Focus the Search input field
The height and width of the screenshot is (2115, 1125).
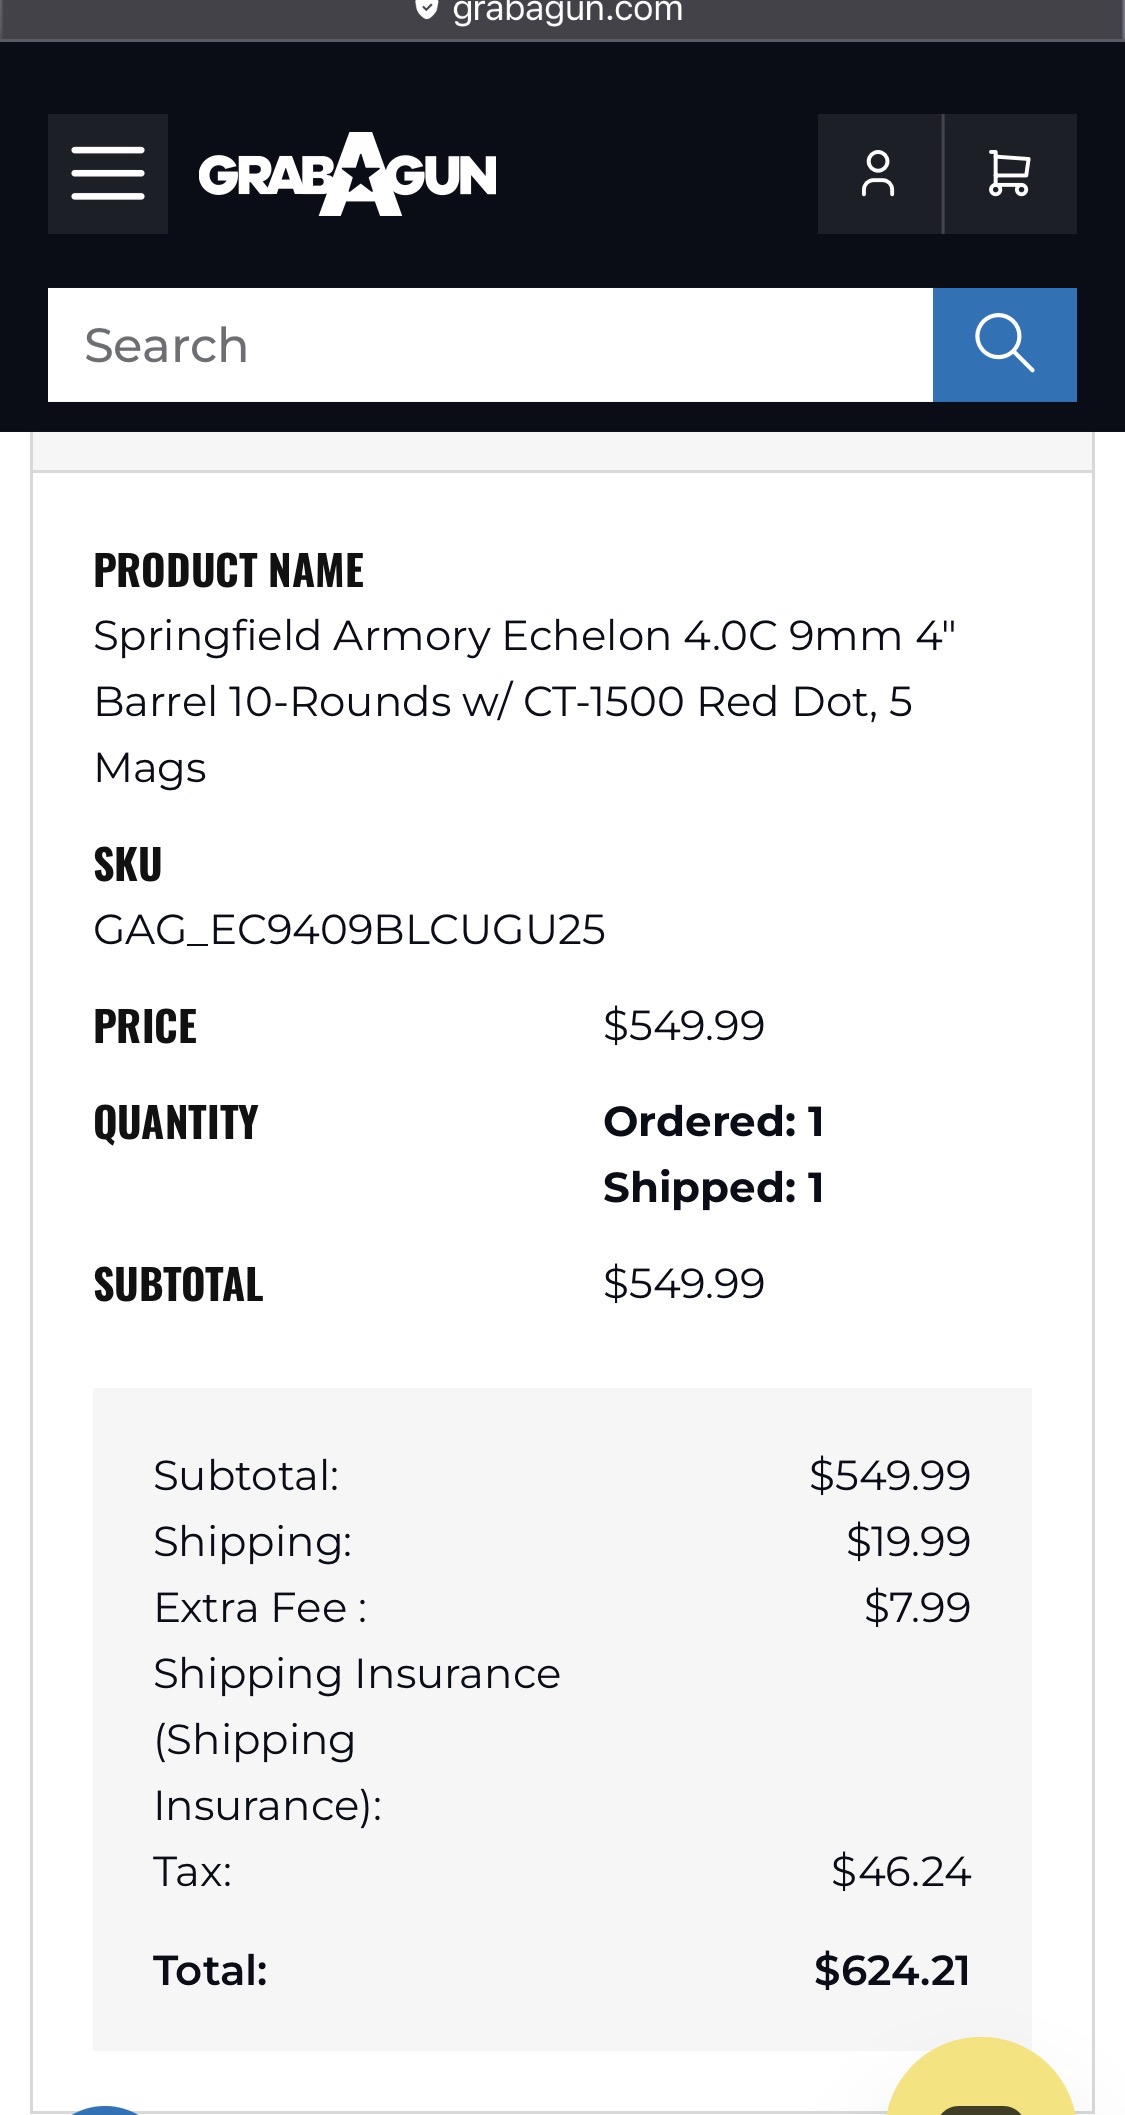click(490, 345)
